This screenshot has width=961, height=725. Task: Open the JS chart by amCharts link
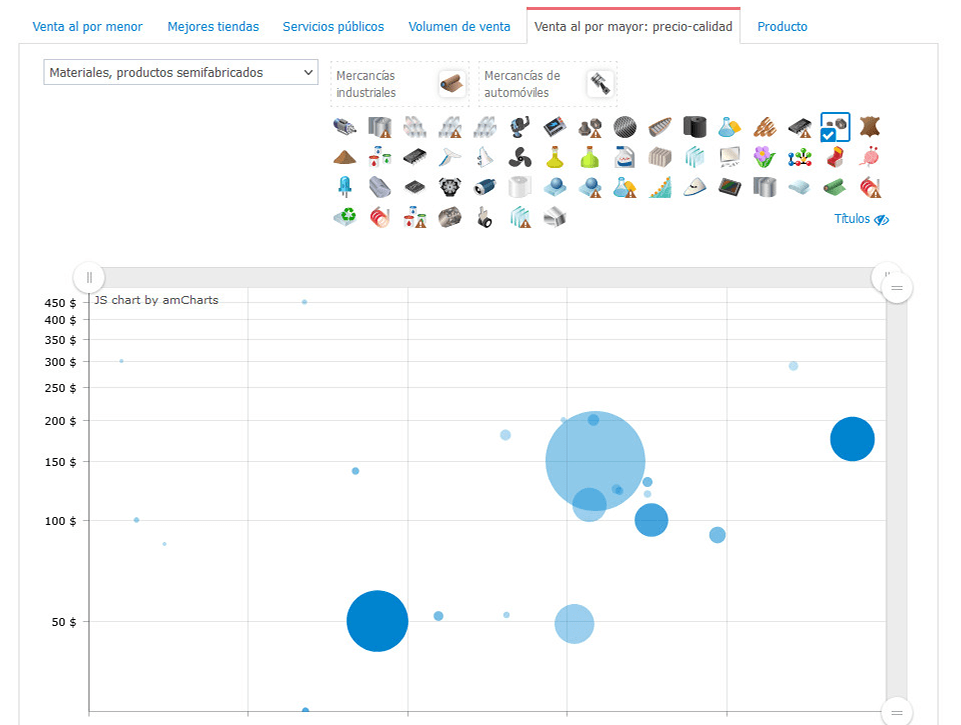pos(156,300)
